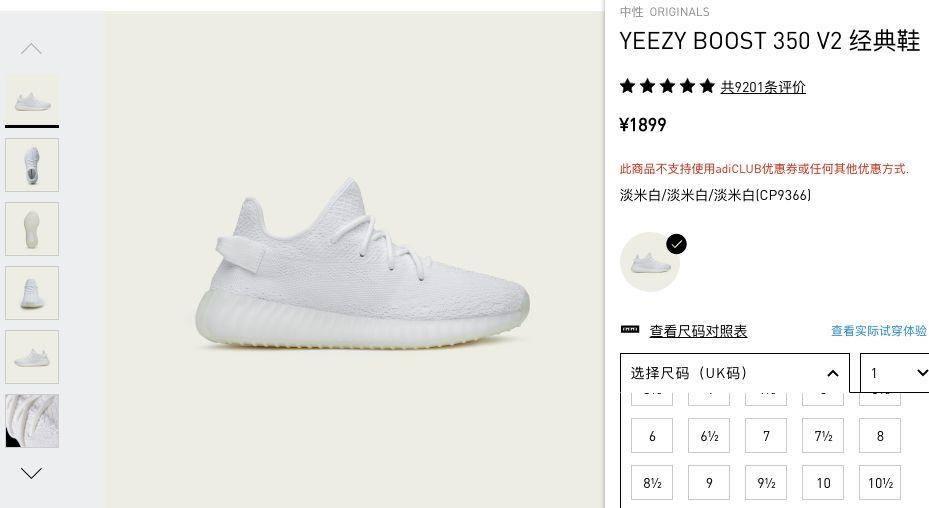Select size 8
The image size is (929, 508).
coord(880,436)
